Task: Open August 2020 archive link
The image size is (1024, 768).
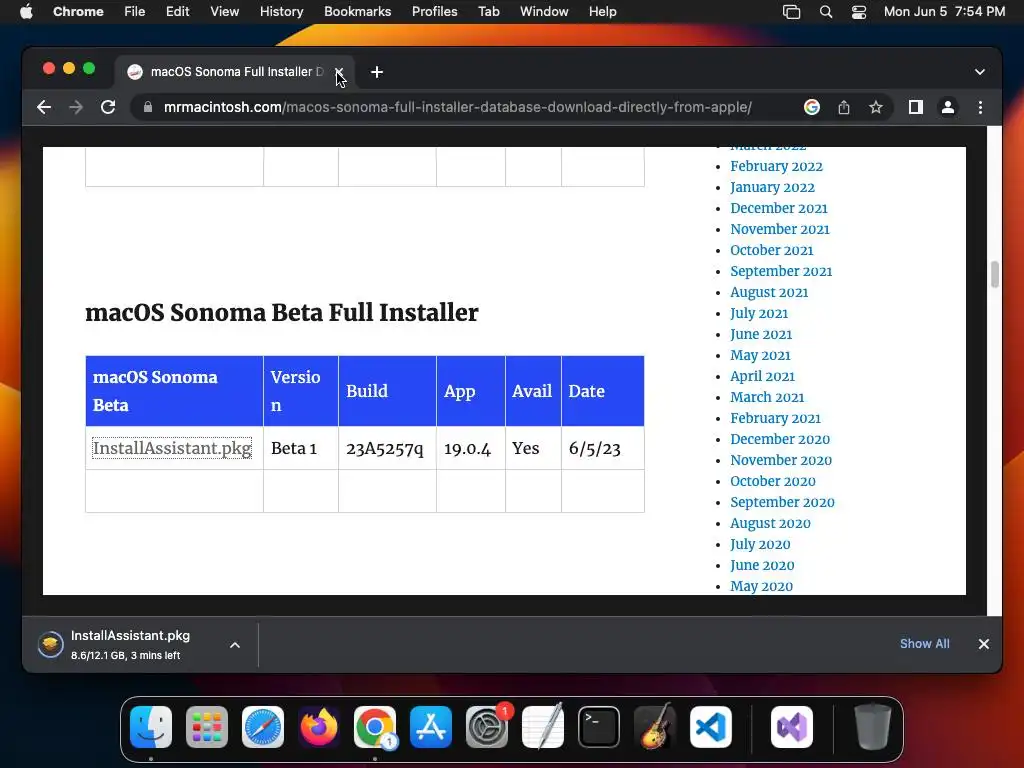Action: pos(770,523)
